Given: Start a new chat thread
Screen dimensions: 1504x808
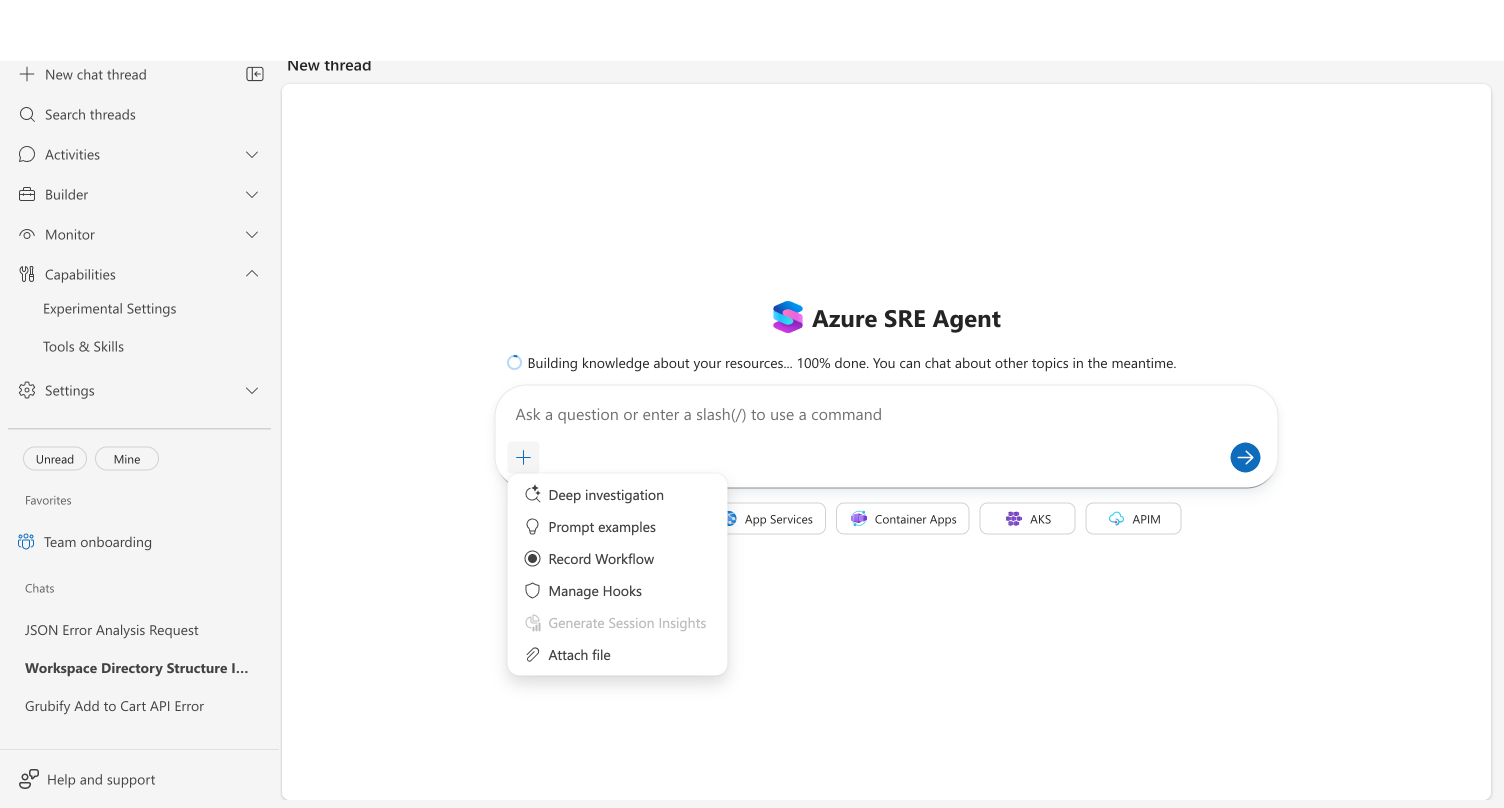Looking at the screenshot, I should 84,75.
